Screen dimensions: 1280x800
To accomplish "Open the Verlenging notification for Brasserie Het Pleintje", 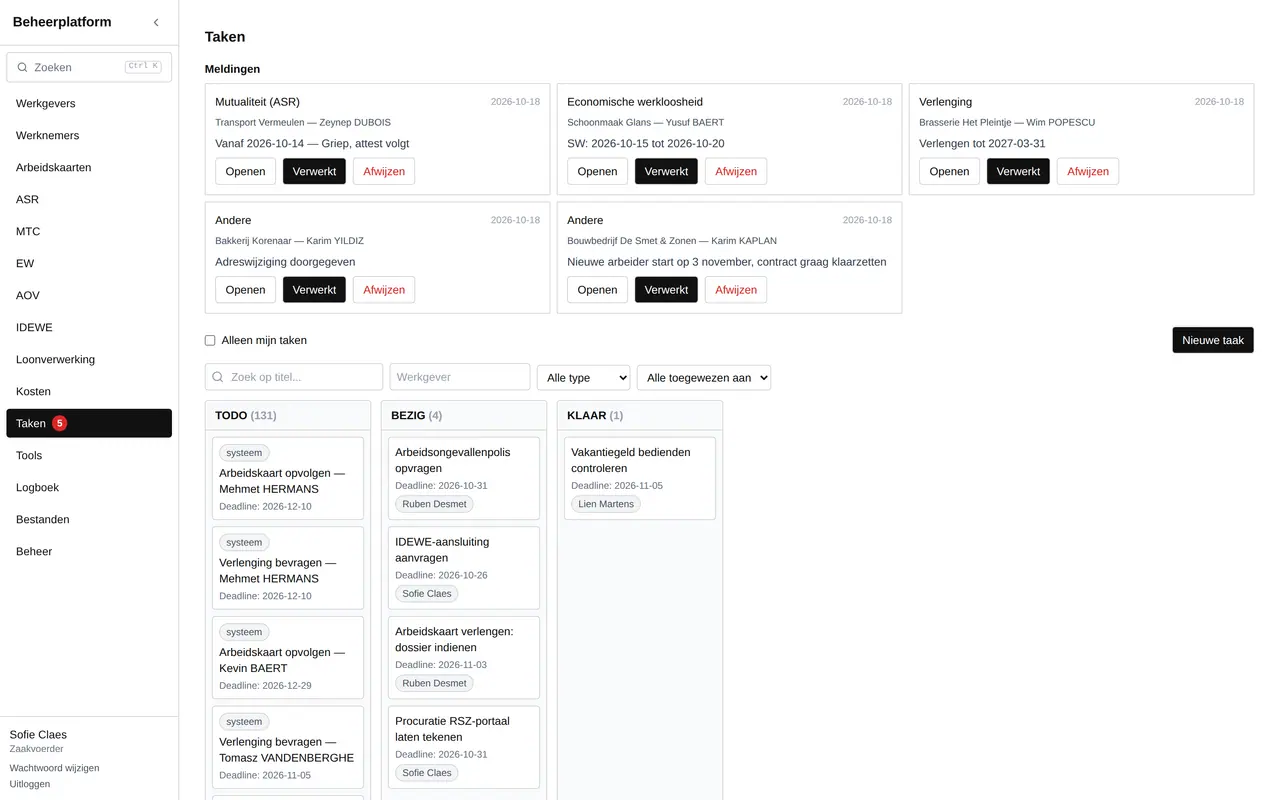I will tap(949, 171).
